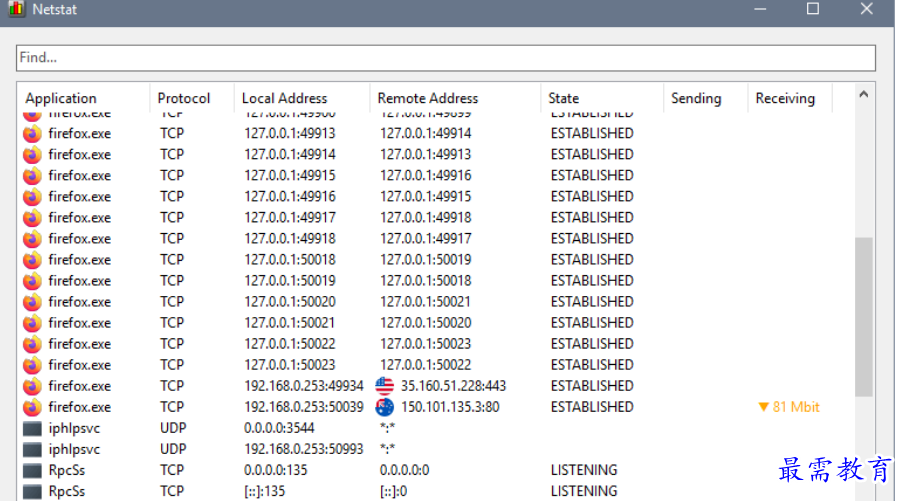Click firefox.exe name on local port 50020 row

tap(79, 302)
